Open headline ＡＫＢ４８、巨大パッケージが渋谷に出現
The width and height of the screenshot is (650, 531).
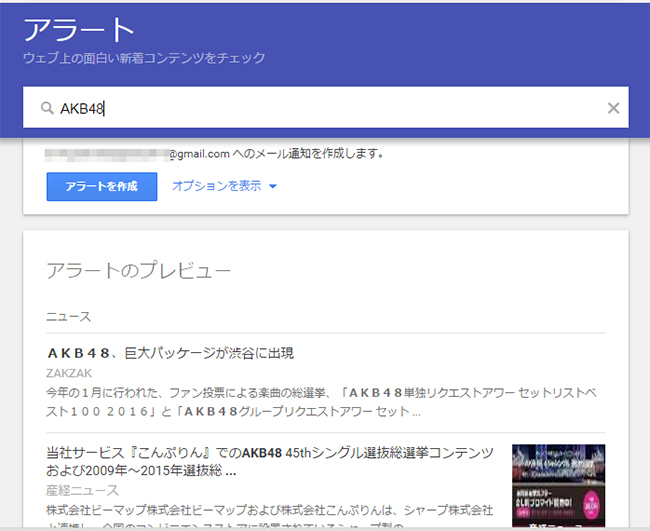[x=170, y=353]
